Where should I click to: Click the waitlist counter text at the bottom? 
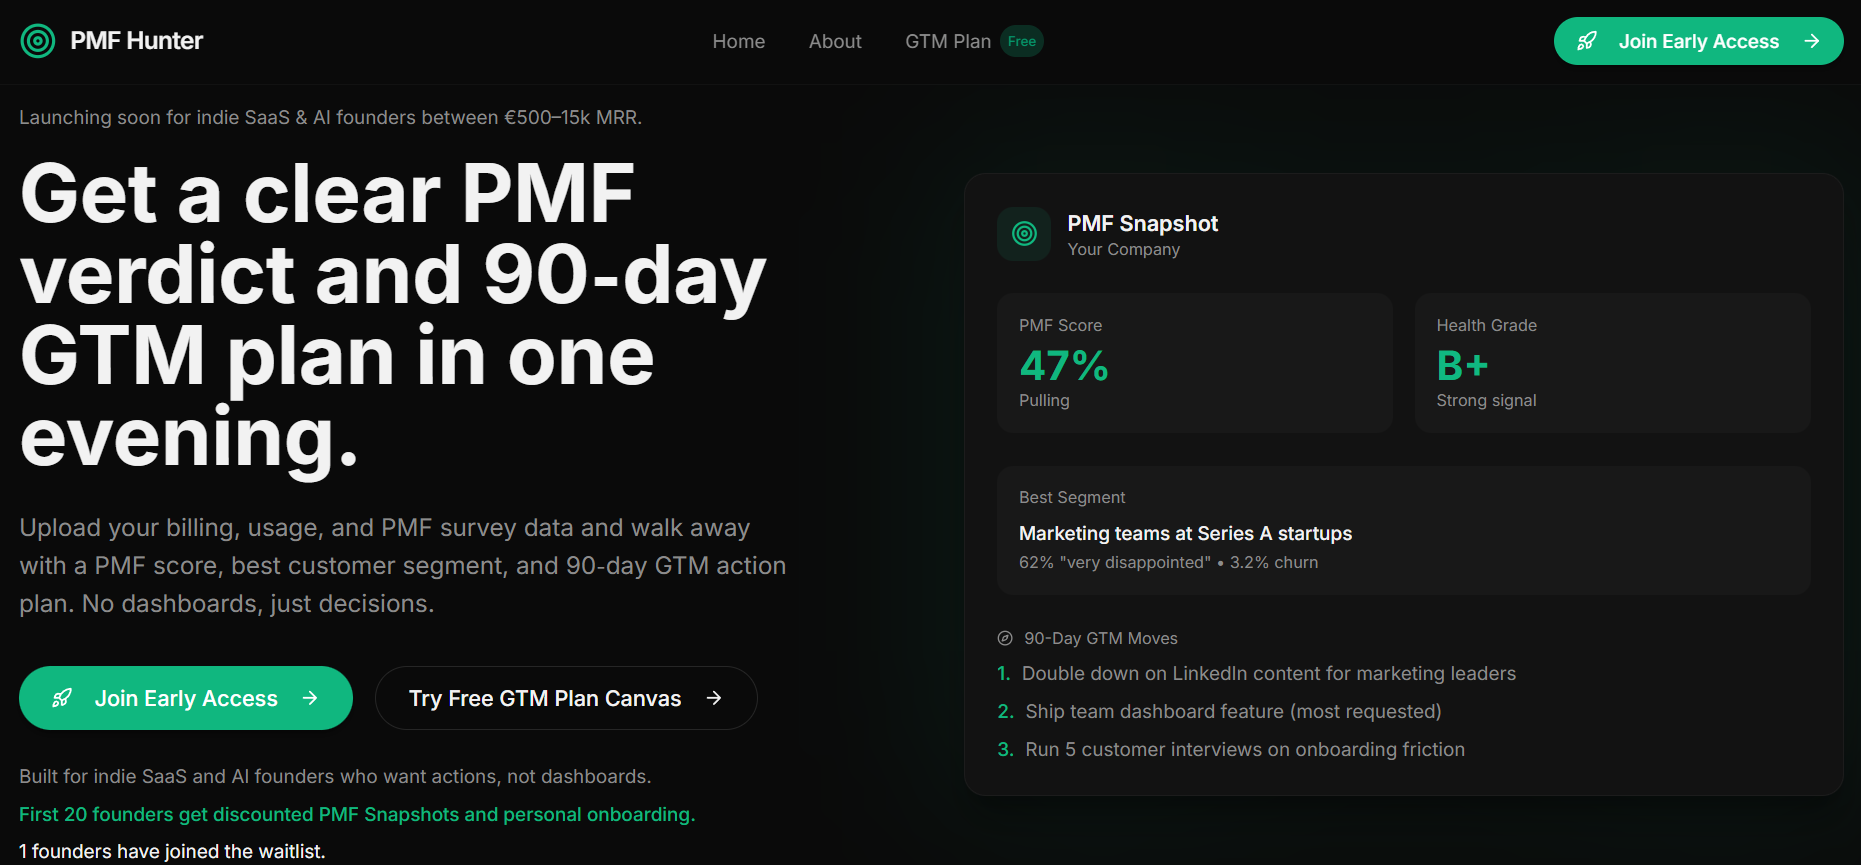171,851
